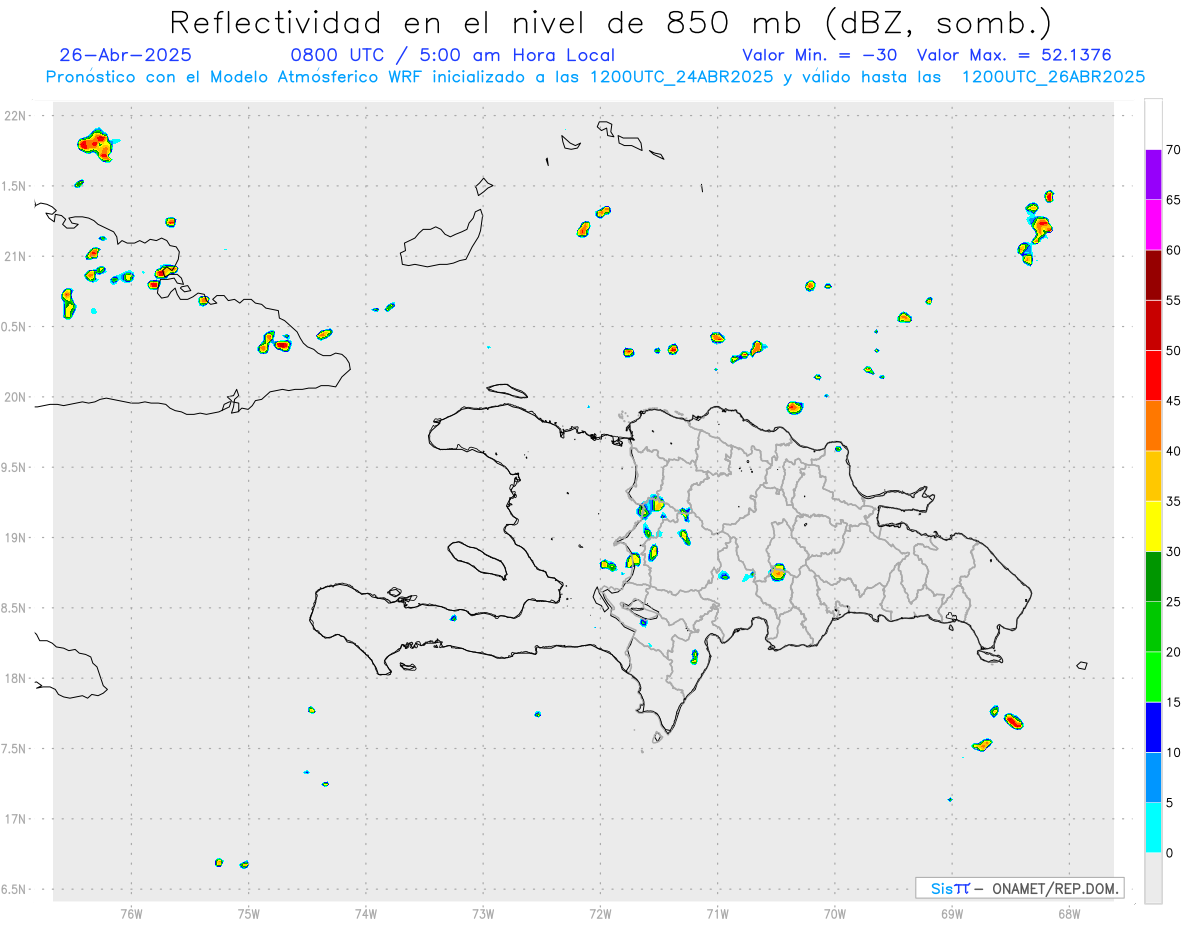Image resolution: width=1200 pixels, height=927 pixels.
Task: Click the '18N' latitude axis label
Action: [x=17, y=679]
